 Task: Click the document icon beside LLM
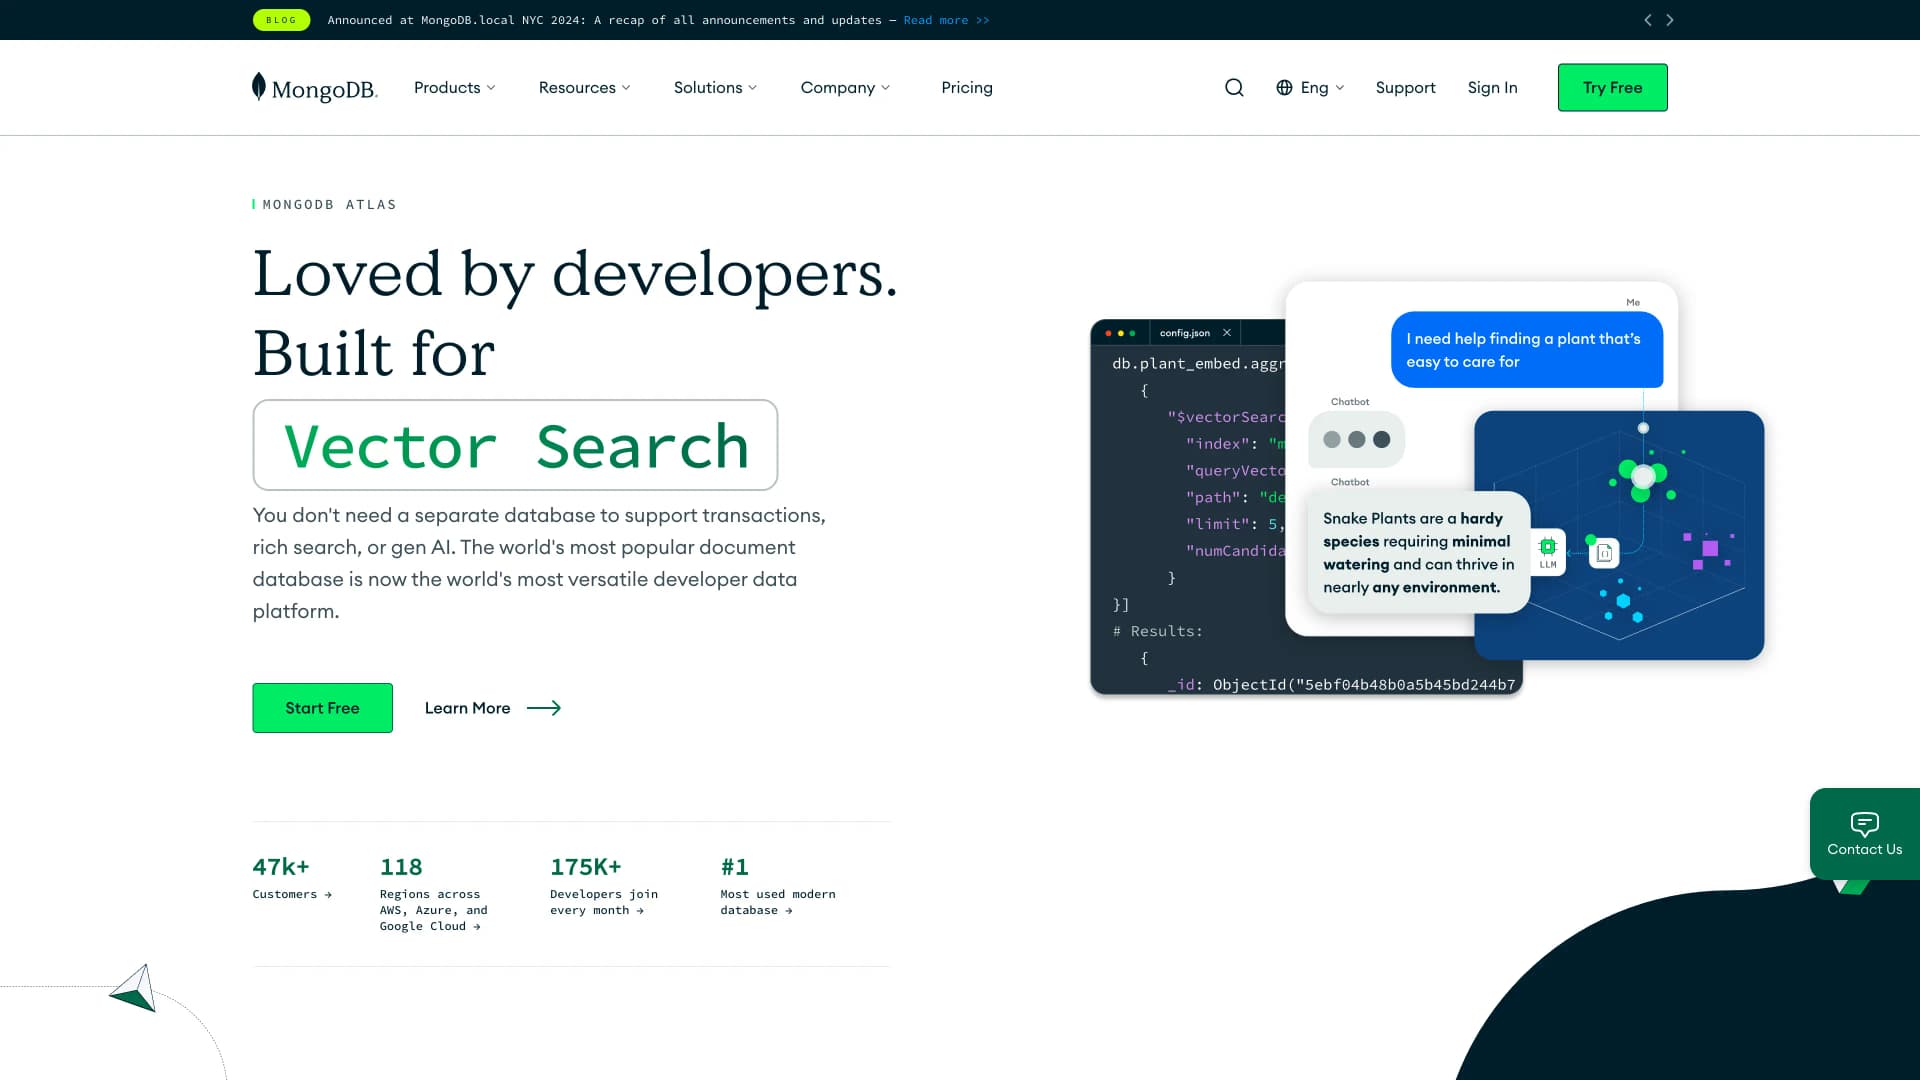click(1604, 553)
